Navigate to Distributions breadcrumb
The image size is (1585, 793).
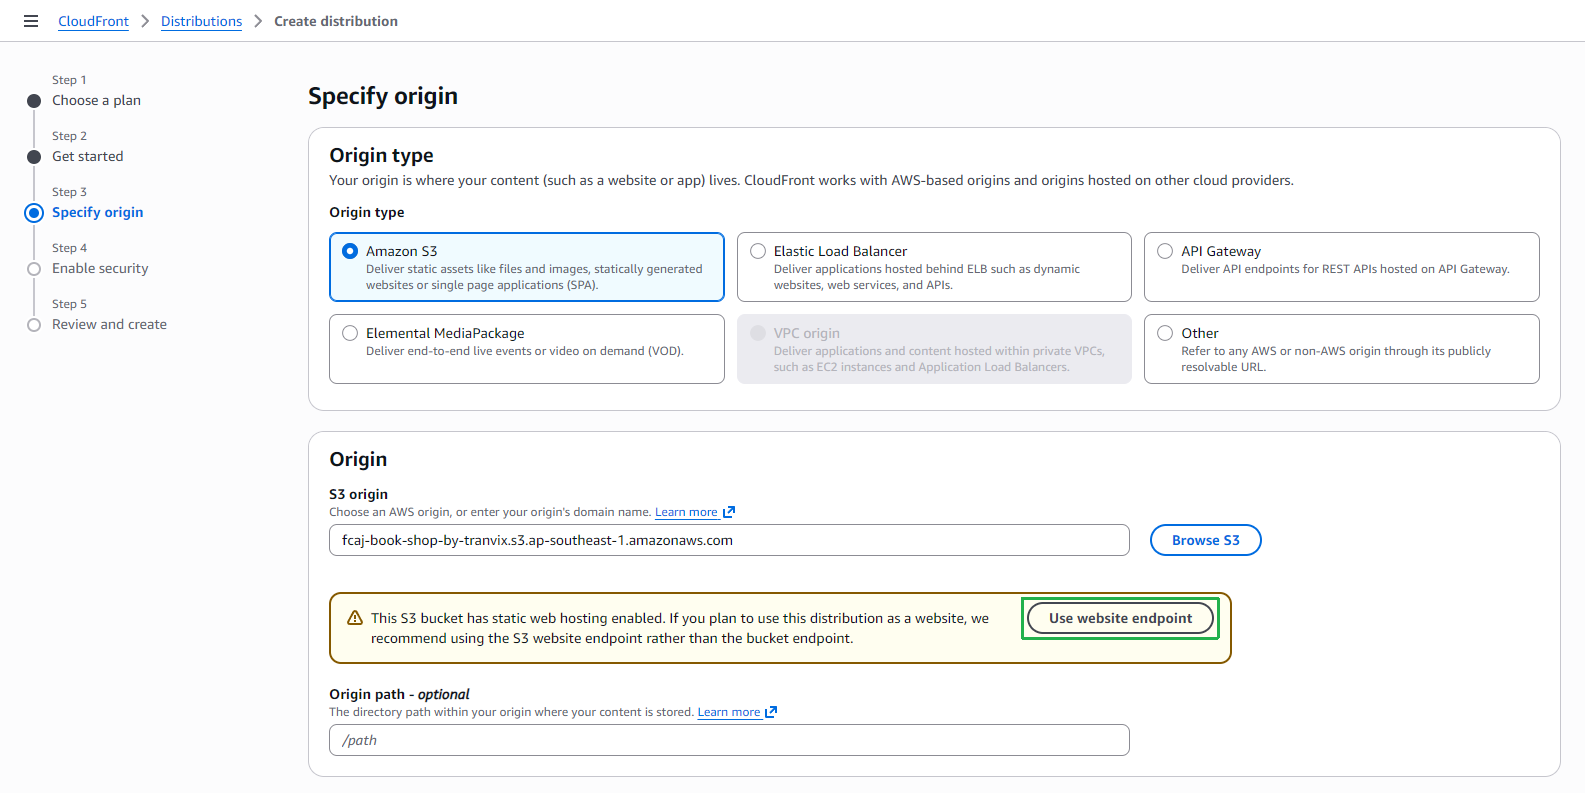[x=201, y=21]
